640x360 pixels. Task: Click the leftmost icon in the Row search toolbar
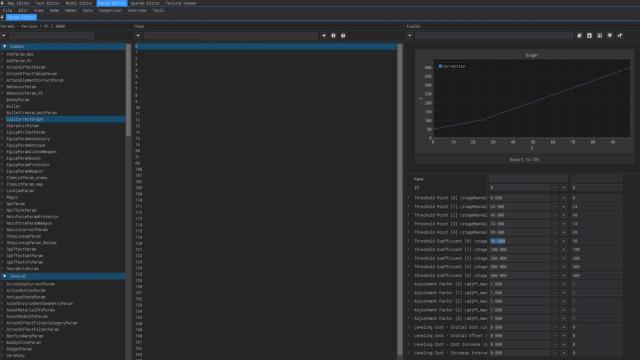(324, 36)
